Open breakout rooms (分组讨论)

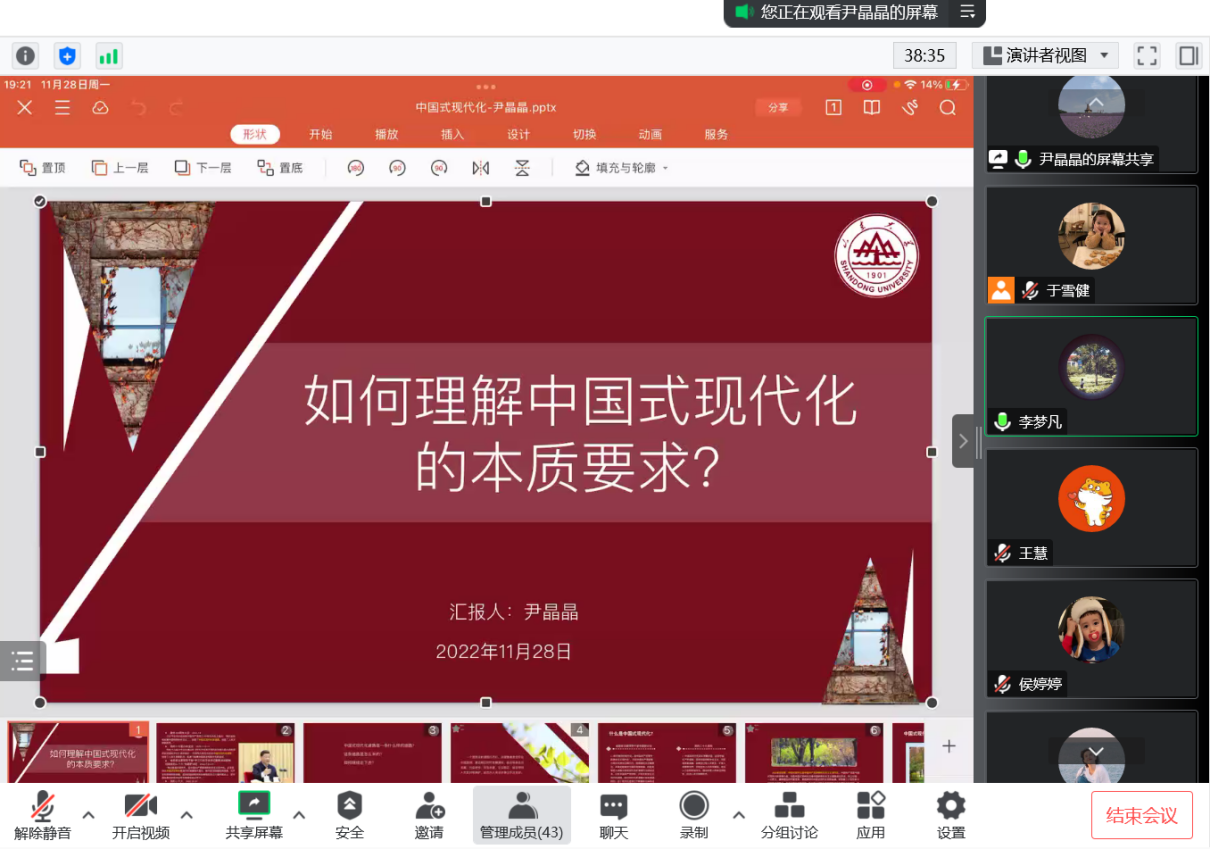point(789,814)
